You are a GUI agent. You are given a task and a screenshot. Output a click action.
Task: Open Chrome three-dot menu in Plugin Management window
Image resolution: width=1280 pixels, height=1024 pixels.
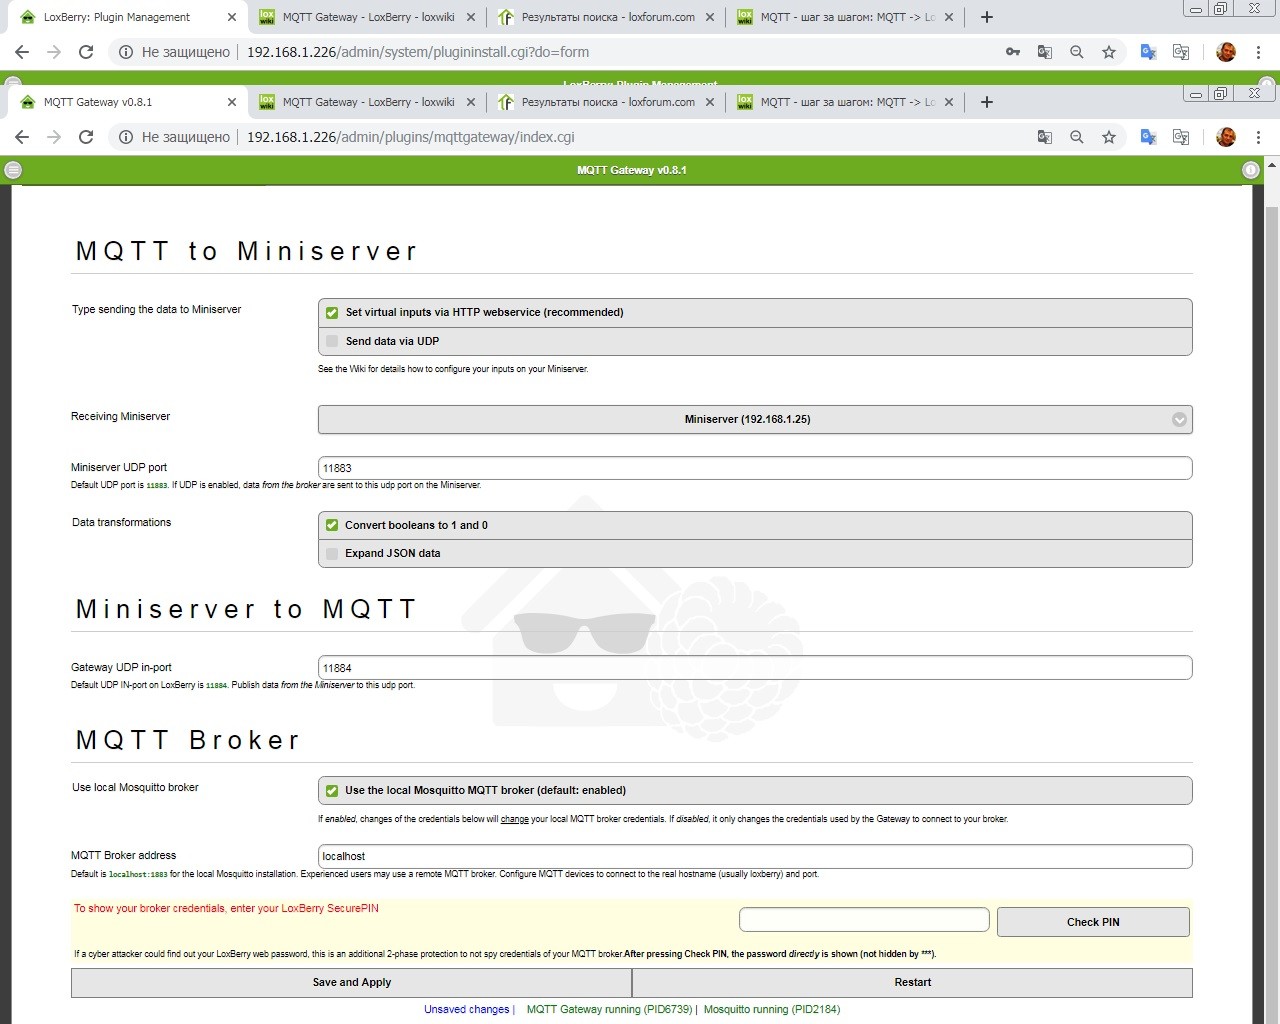[1258, 52]
